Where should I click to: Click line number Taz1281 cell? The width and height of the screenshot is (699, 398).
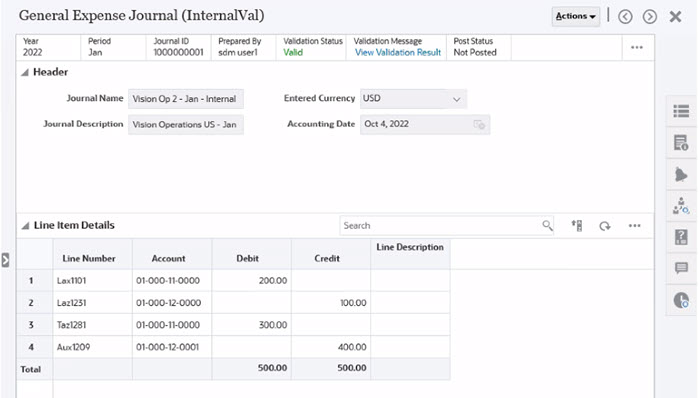point(93,325)
